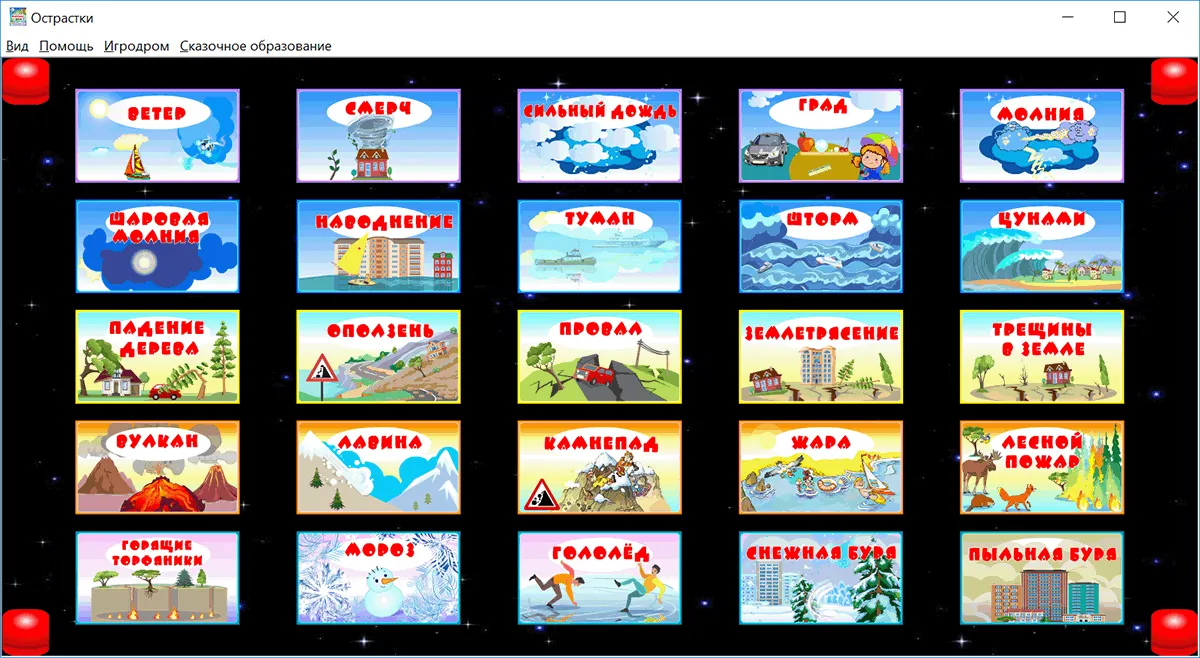Click the red button at the top left
This screenshot has width=1200, height=658.
click(25, 80)
